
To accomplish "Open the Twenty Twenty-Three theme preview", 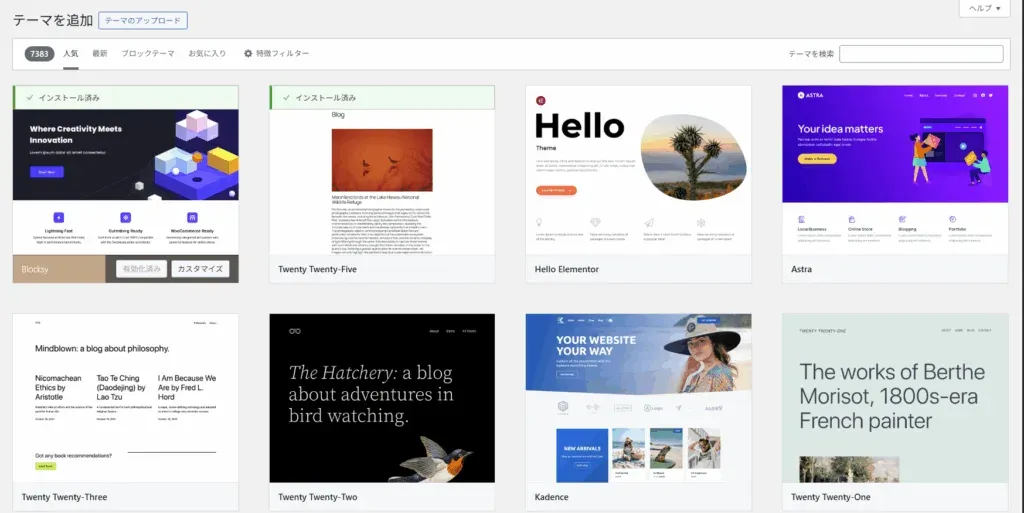I will 125,398.
